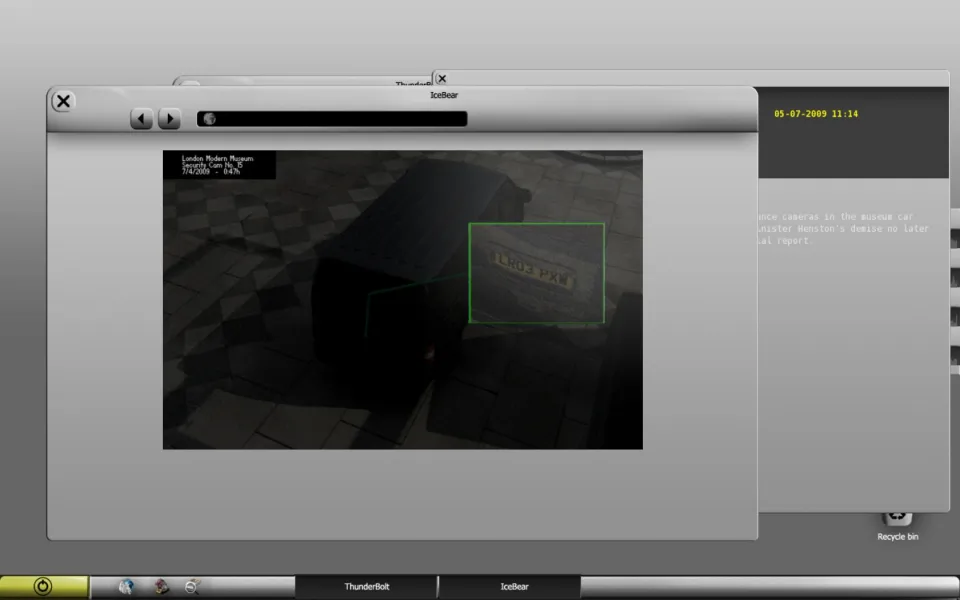Click the globe icon in the address bar
This screenshot has width=960, height=600.
(210, 119)
